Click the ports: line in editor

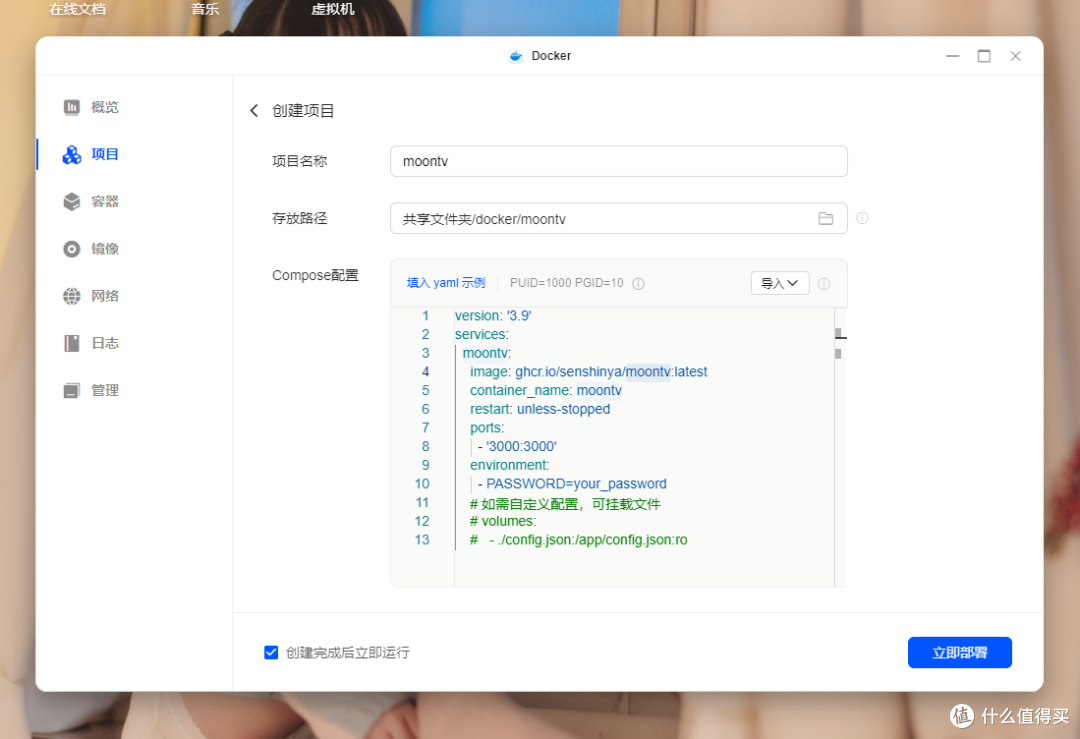point(487,428)
